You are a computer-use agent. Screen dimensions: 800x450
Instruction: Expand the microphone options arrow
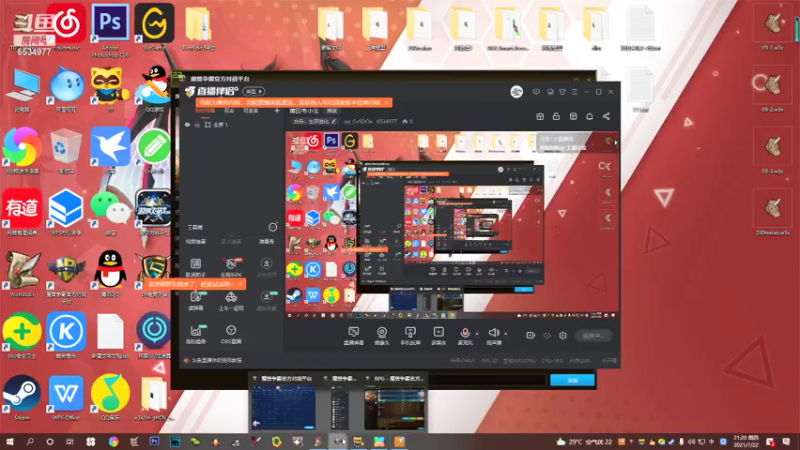coord(477,334)
